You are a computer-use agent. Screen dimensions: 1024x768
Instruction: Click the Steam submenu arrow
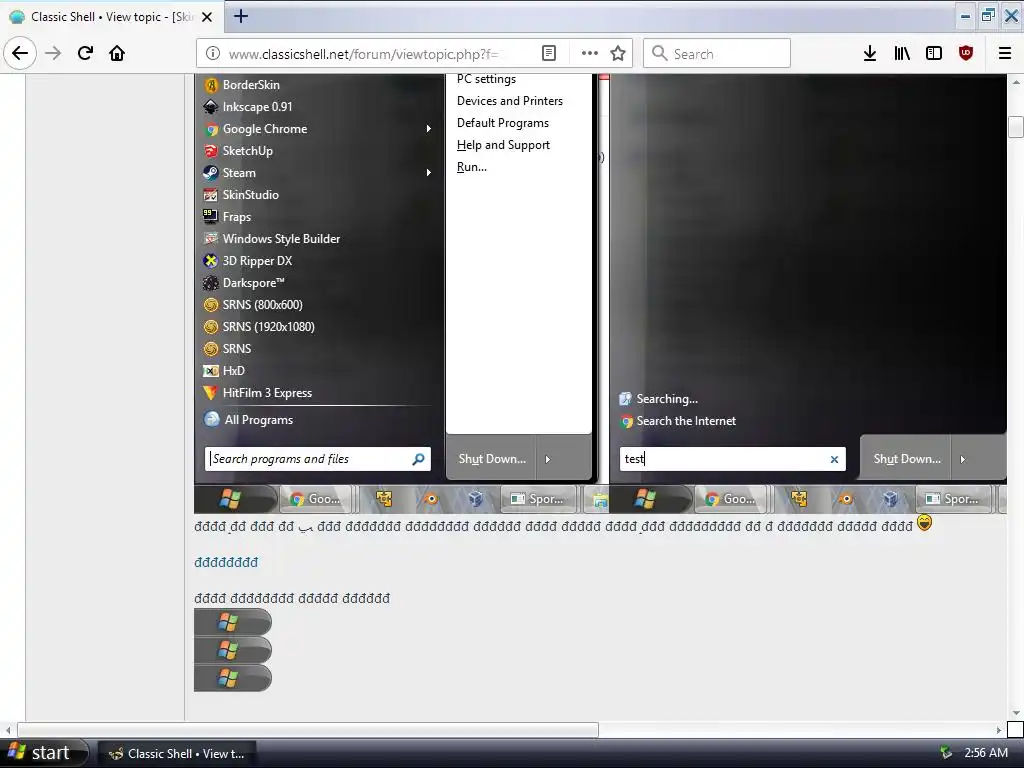pyautogui.click(x=429, y=172)
